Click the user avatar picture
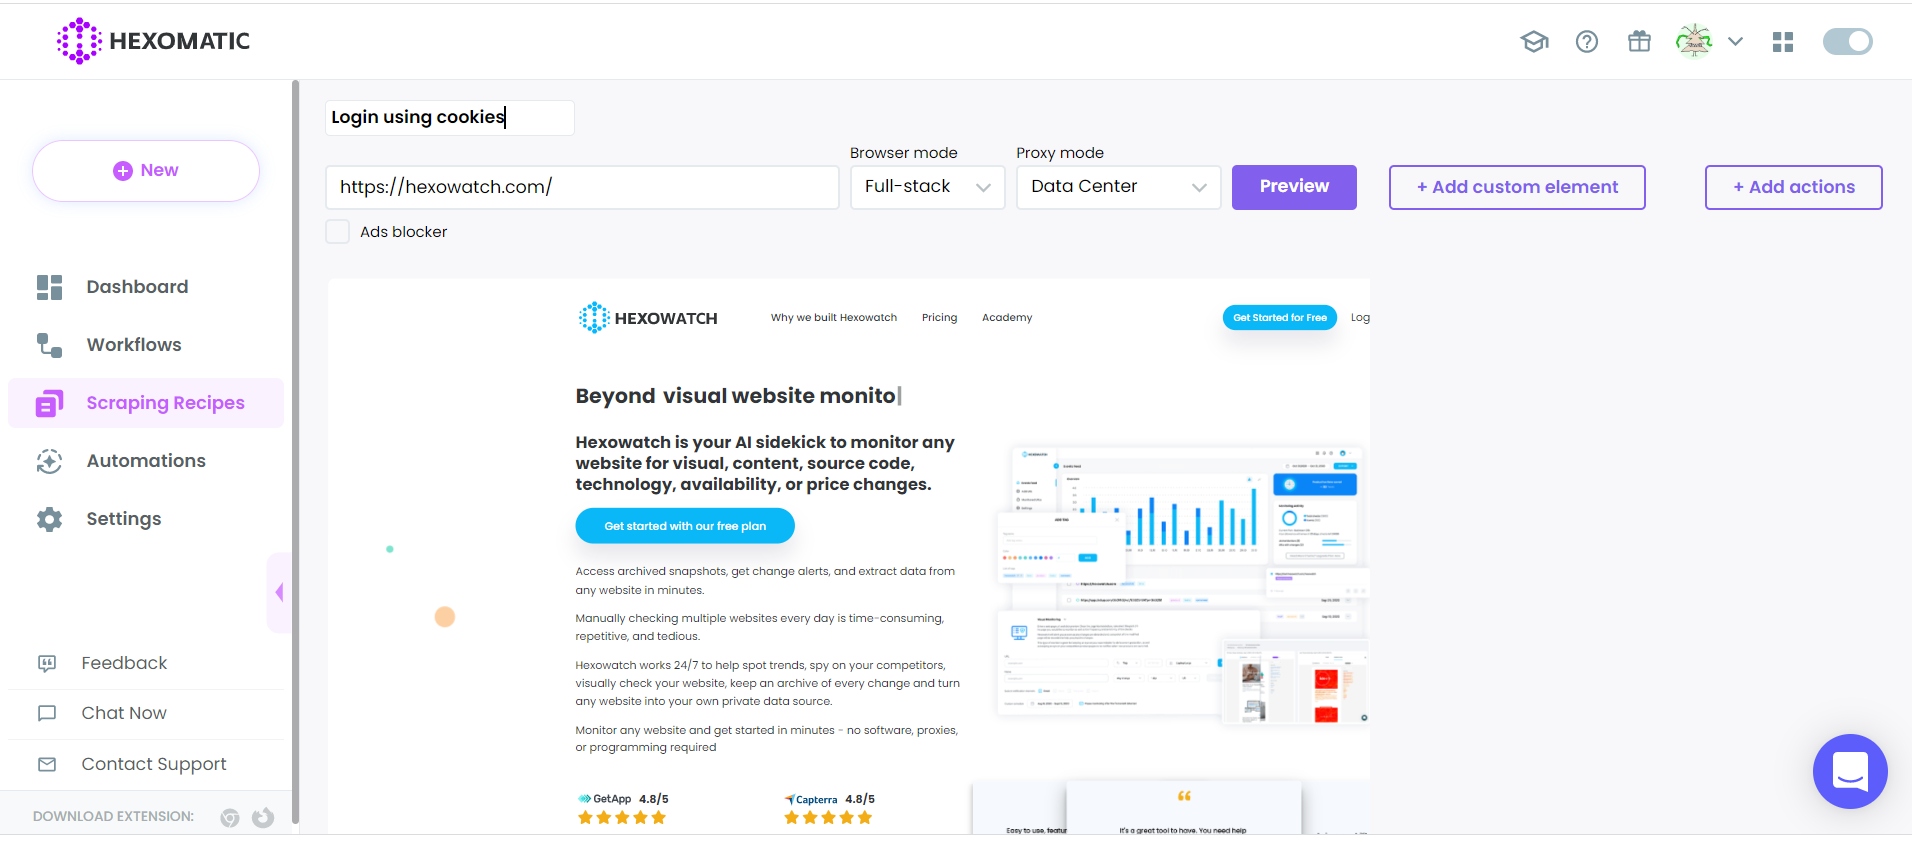Screen dimensions: 1912x842 click(x=1694, y=41)
